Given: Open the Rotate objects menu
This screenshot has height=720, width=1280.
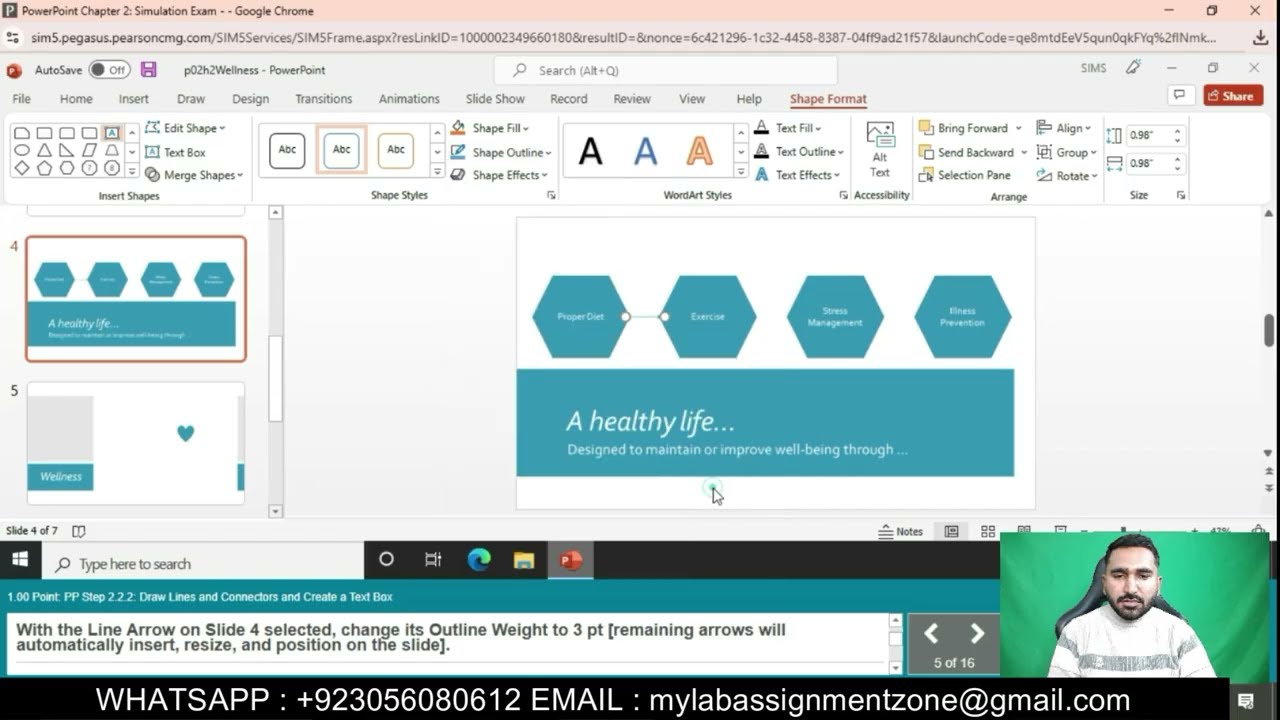Looking at the screenshot, I should [1067, 175].
